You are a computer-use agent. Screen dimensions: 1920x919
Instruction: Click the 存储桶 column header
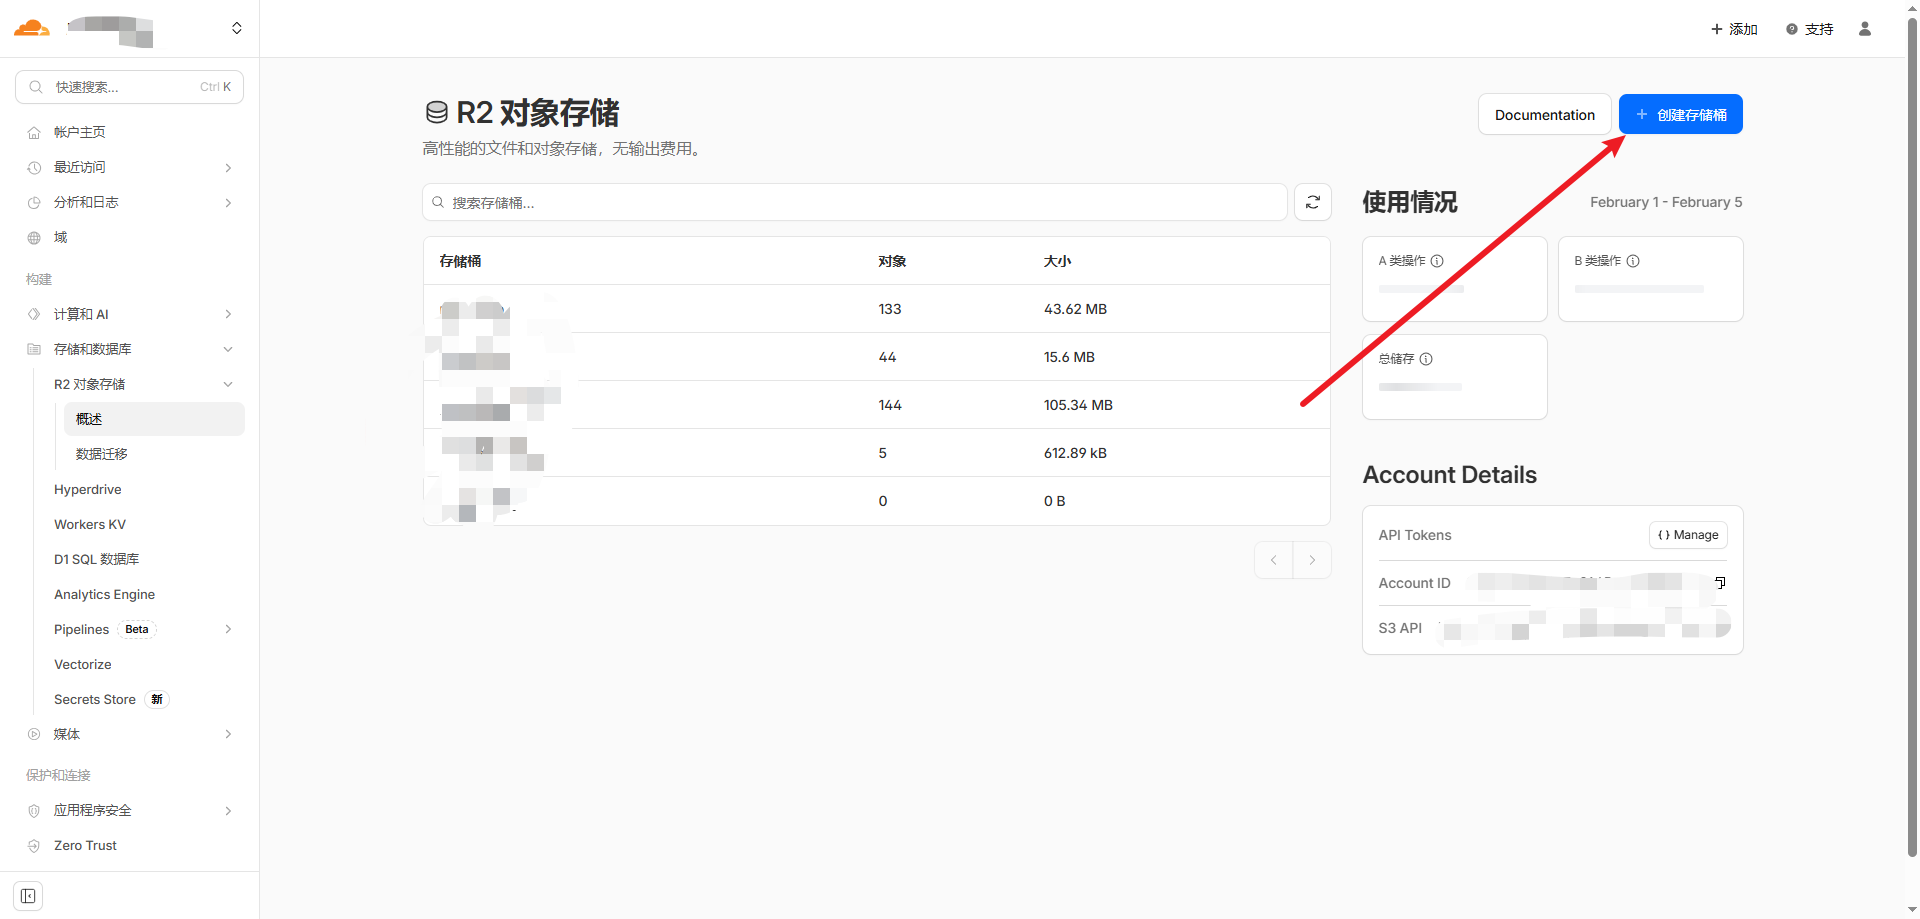tap(460, 261)
